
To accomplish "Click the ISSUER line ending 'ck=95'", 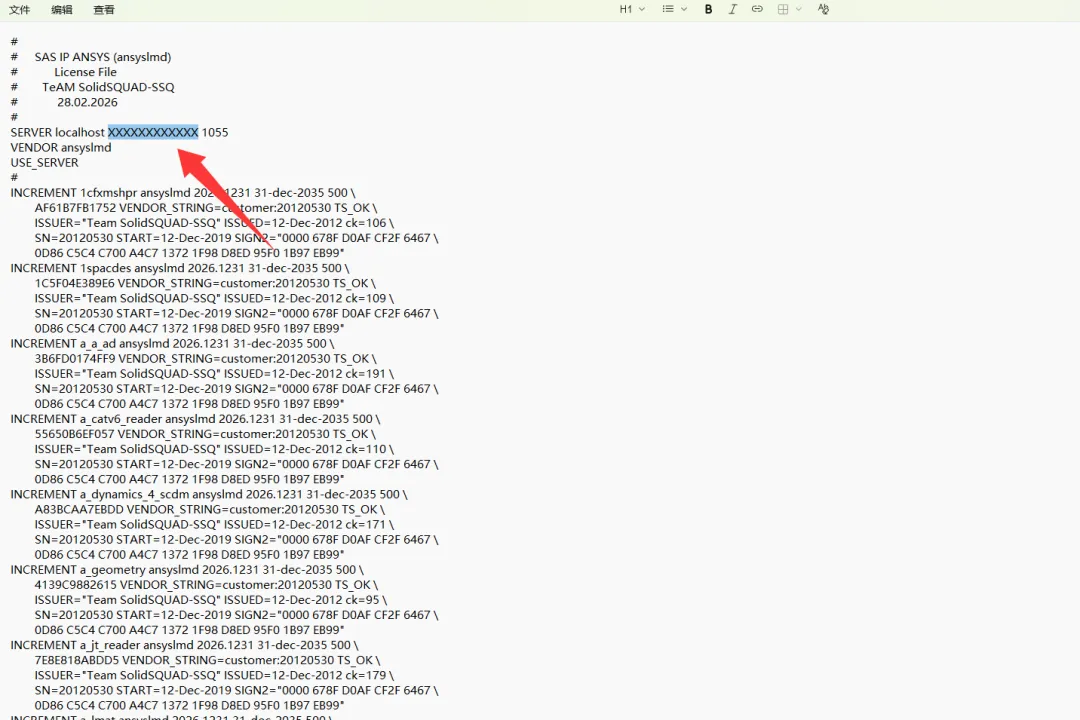I will [x=211, y=600].
